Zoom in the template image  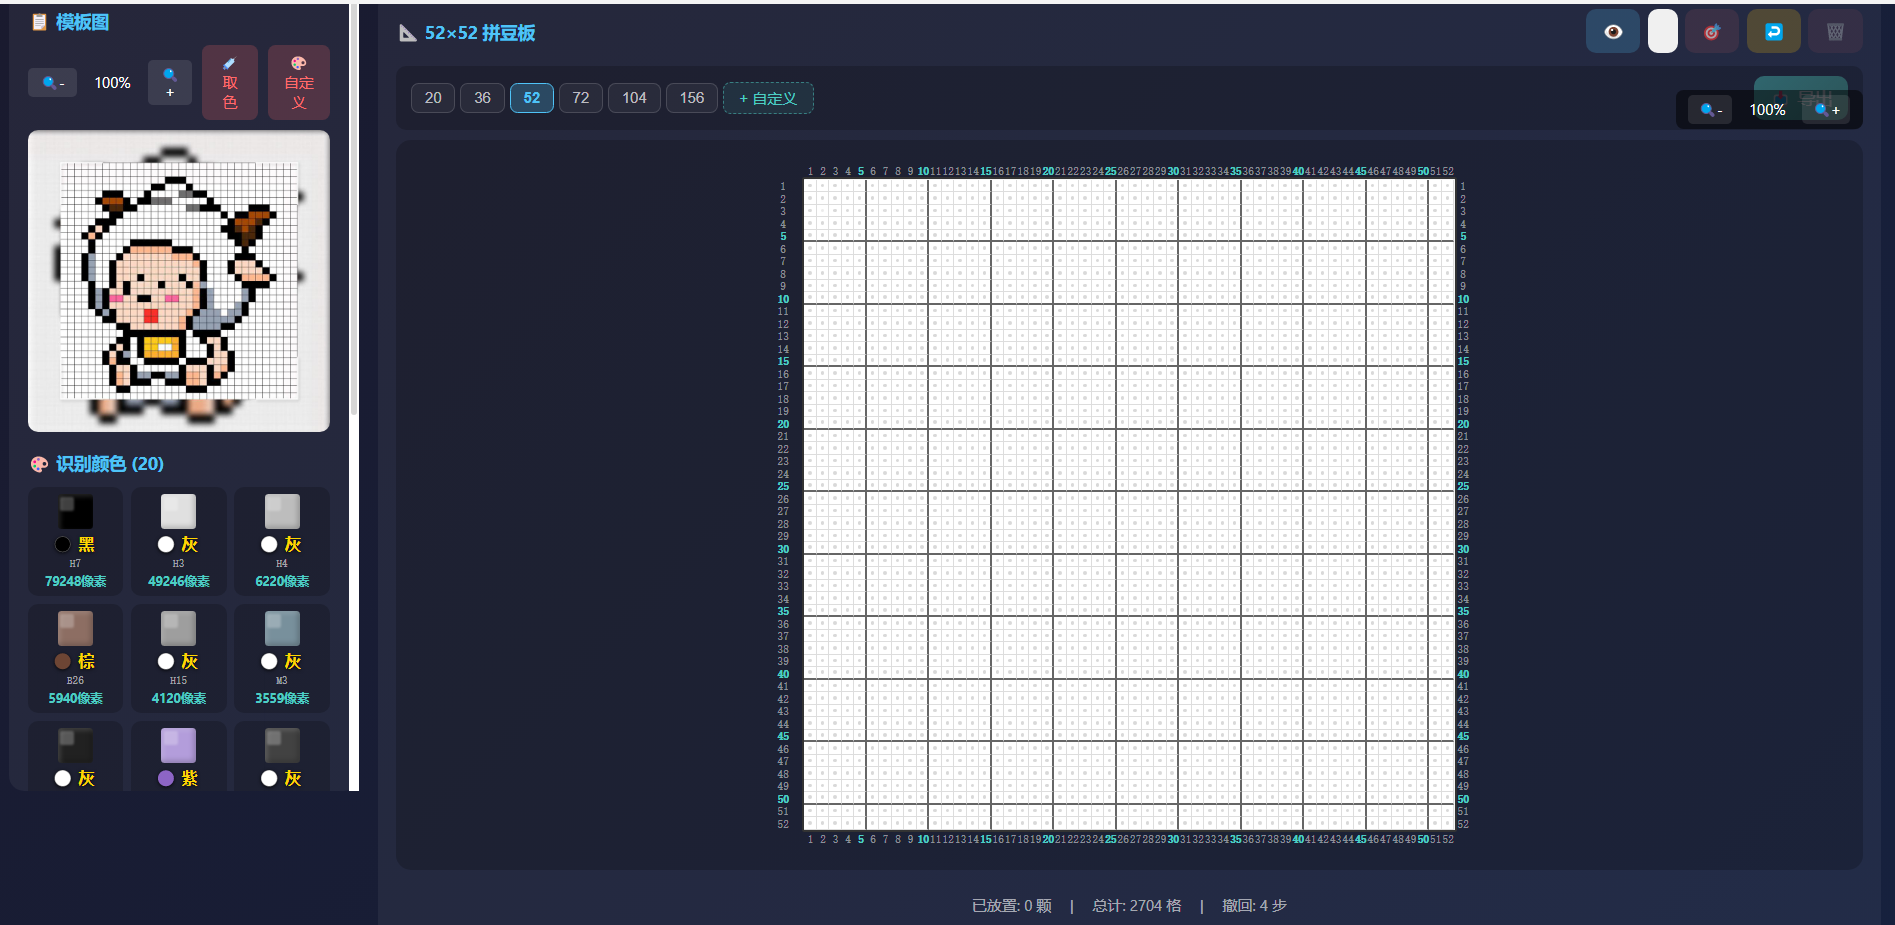(170, 82)
